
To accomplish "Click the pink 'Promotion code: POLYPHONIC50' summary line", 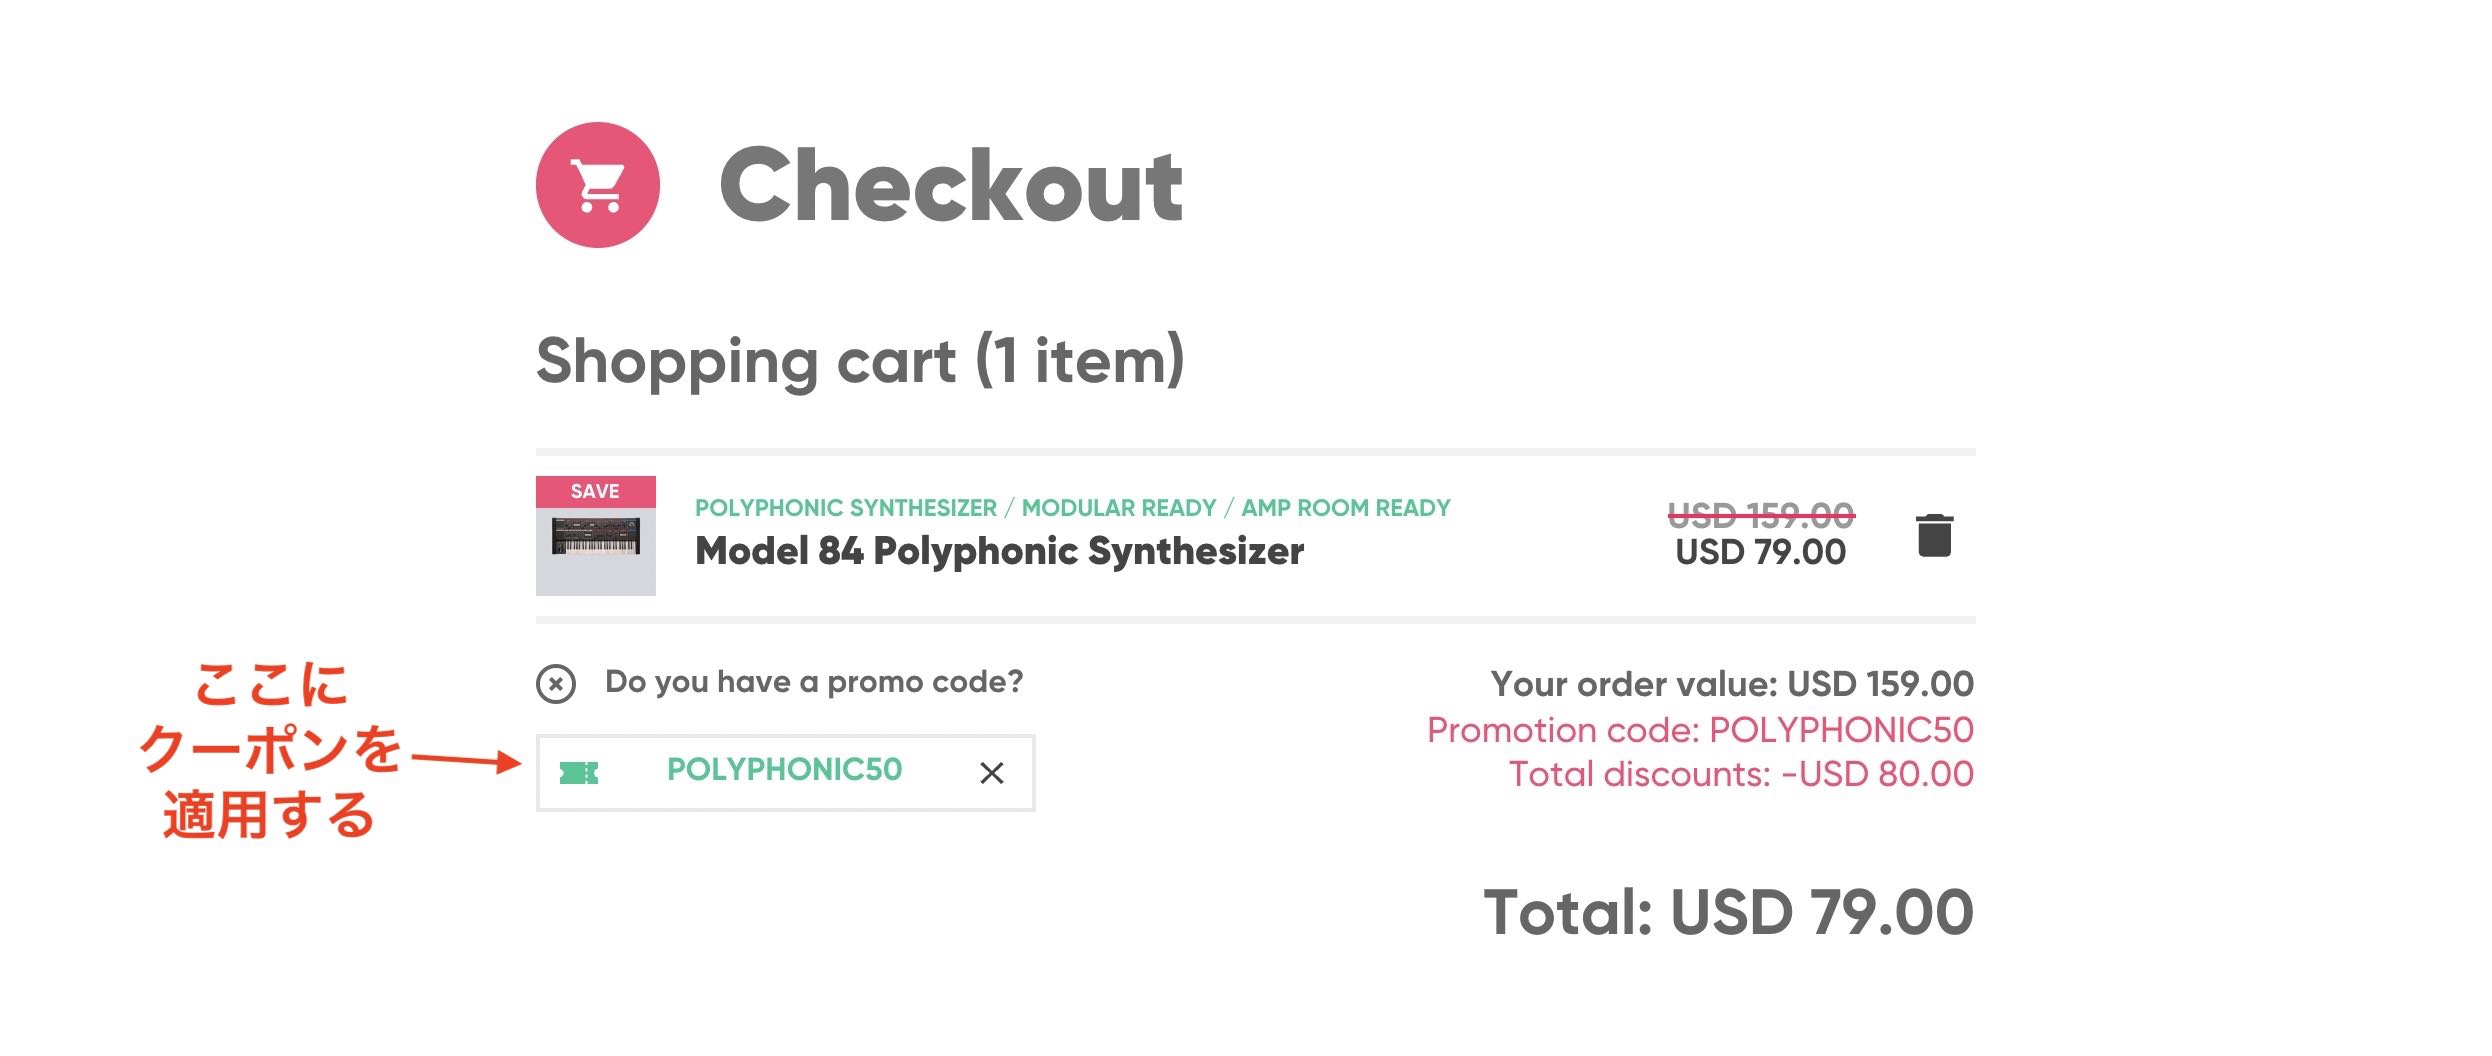I will click(x=1699, y=730).
